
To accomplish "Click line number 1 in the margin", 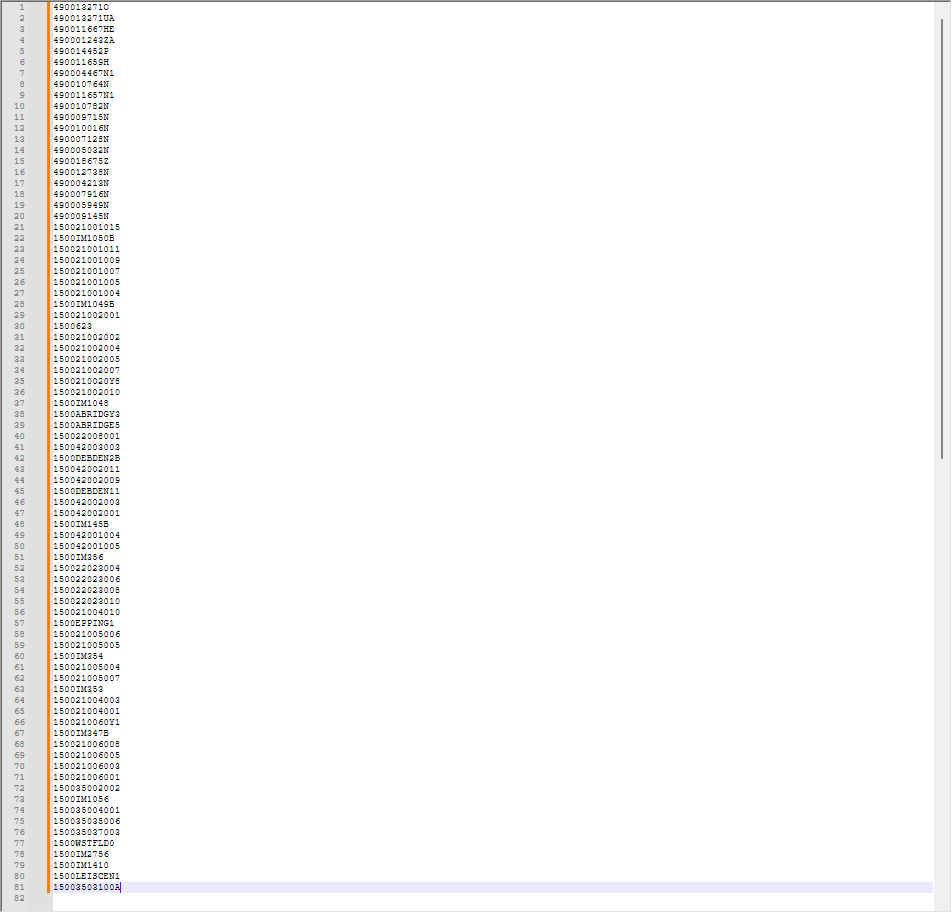I will (x=22, y=7).
